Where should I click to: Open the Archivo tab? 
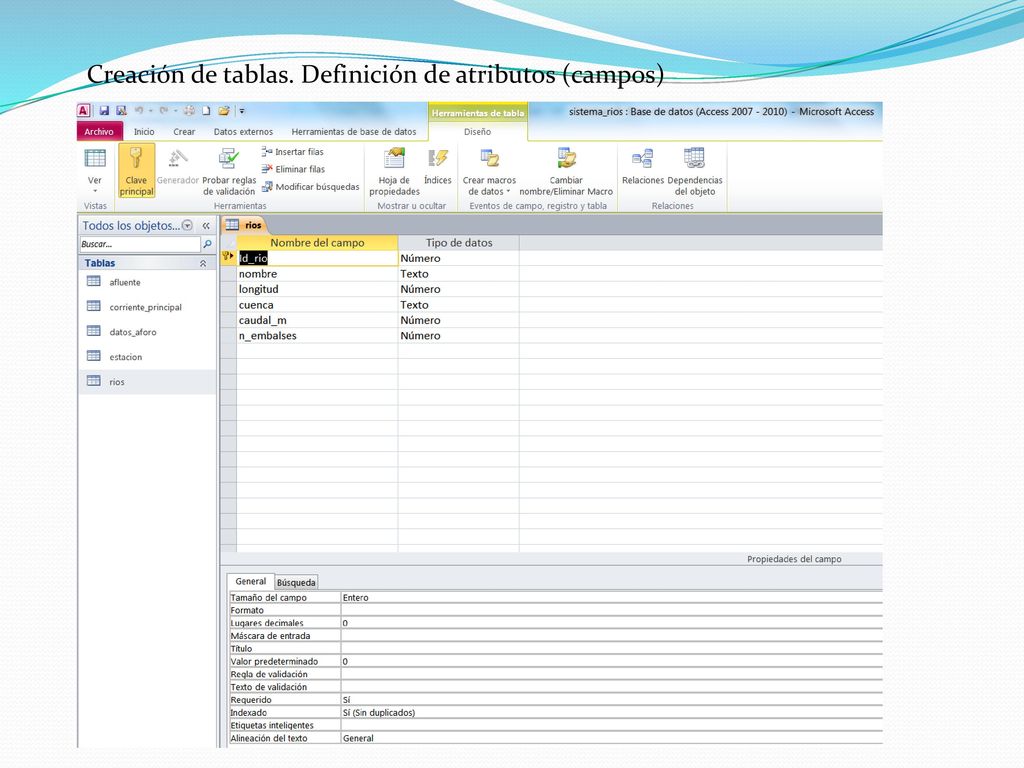pos(99,131)
